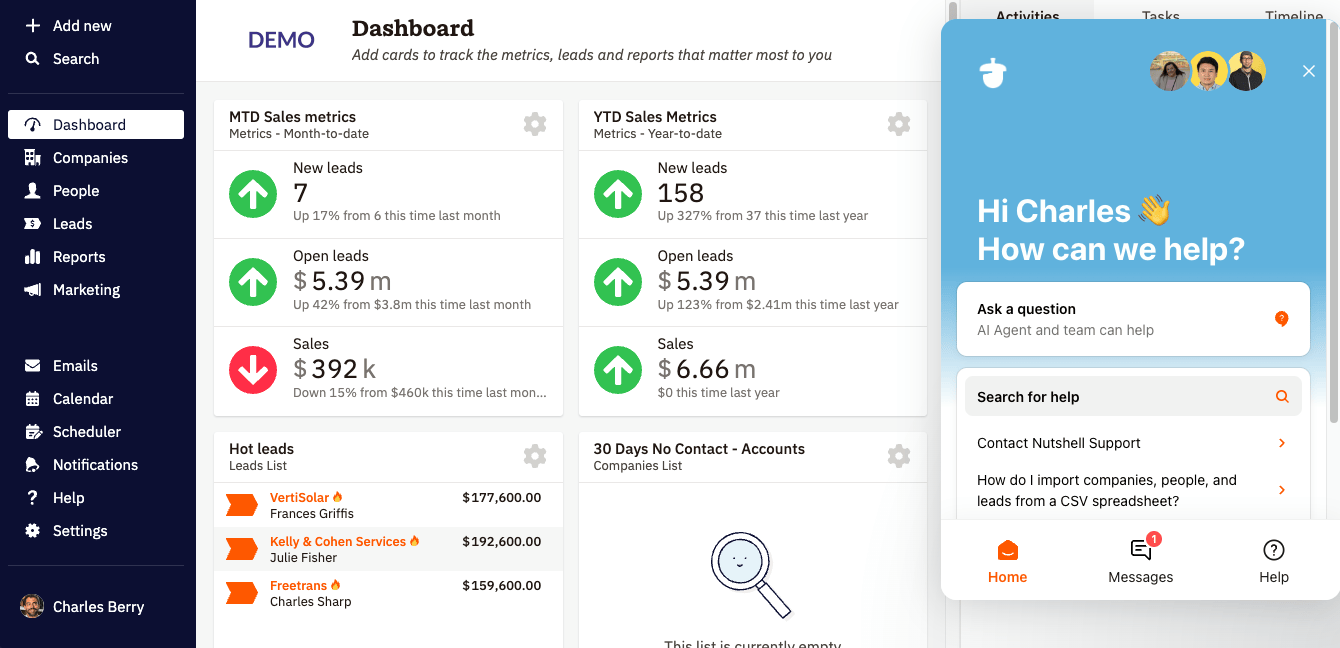Click the Help question mark in widget footer
The width and height of the screenshot is (1340, 648).
click(x=1273, y=561)
